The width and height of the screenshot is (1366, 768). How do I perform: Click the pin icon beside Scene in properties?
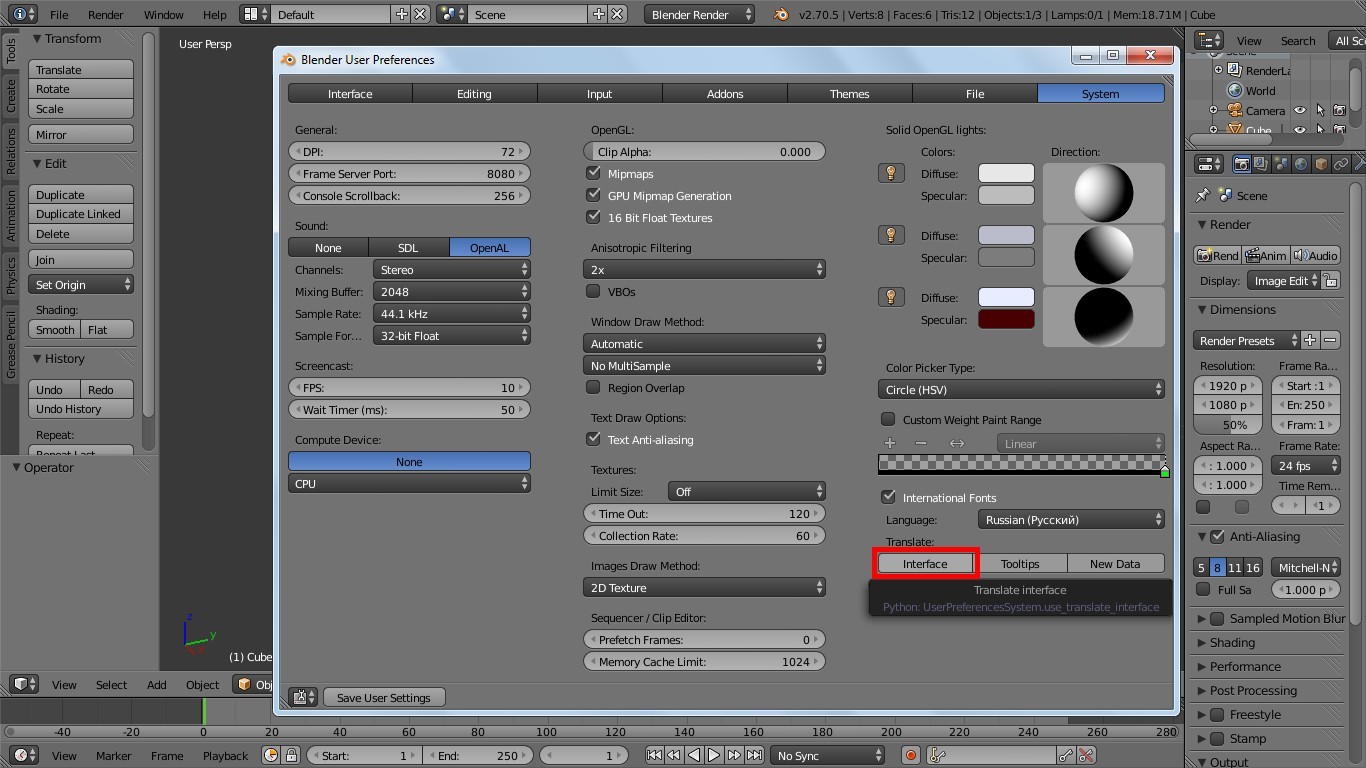tap(1203, 195)
